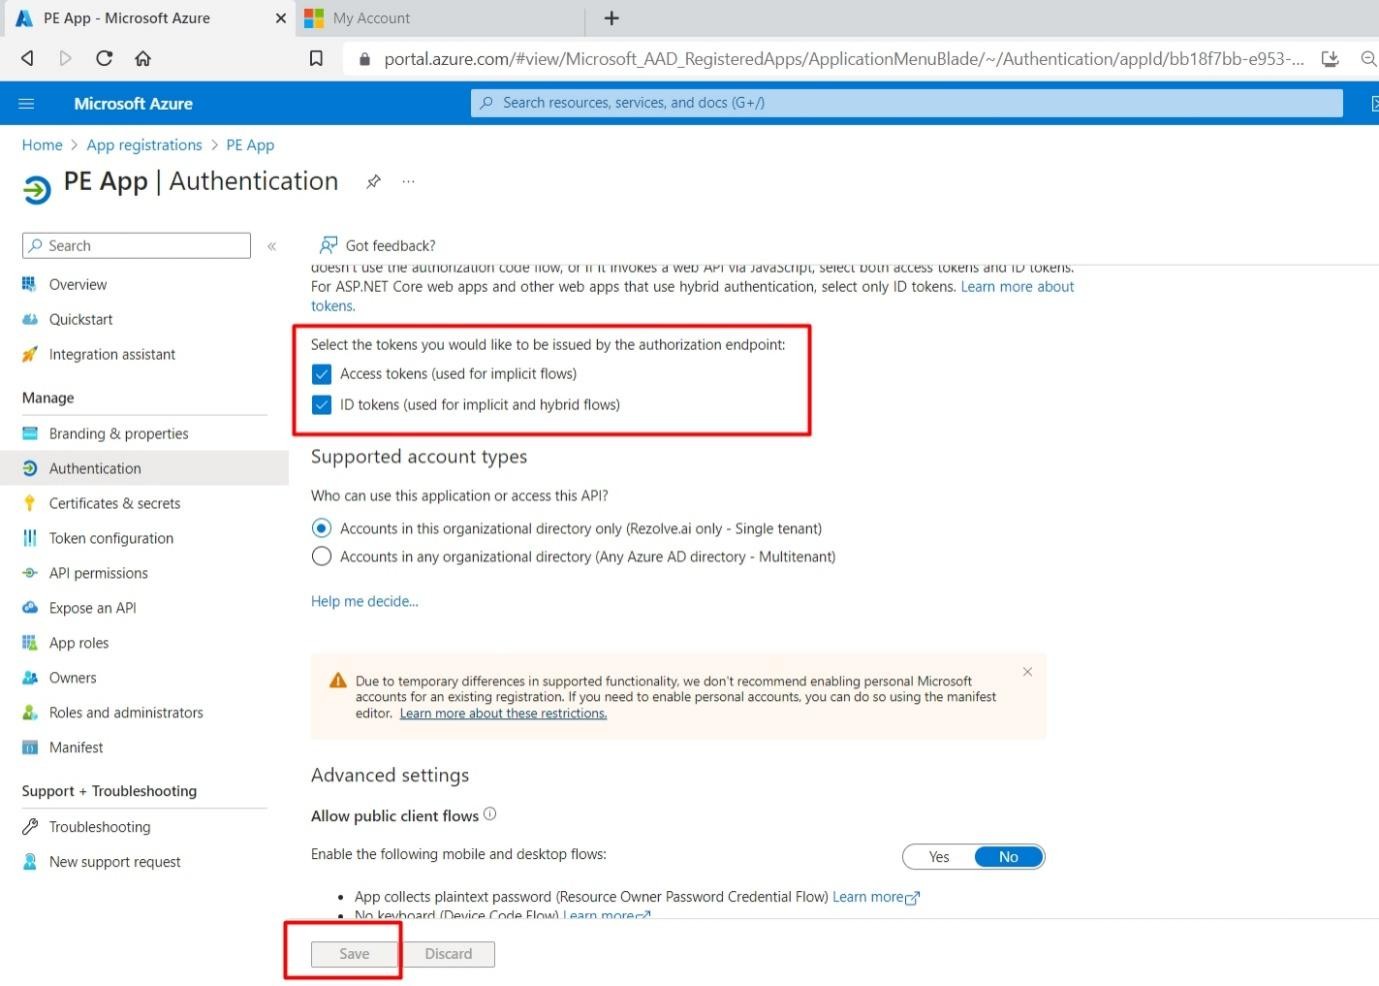Select Multitenant accounts radio button
Screen dimensions: 1379x986
[321, 556]
